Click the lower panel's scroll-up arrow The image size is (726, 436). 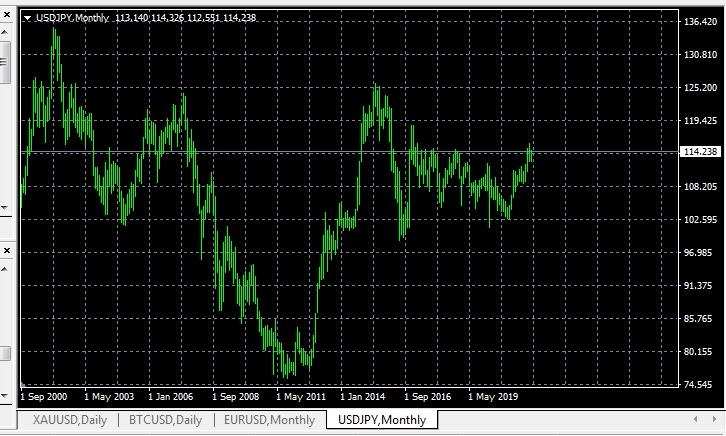point(4,268)
